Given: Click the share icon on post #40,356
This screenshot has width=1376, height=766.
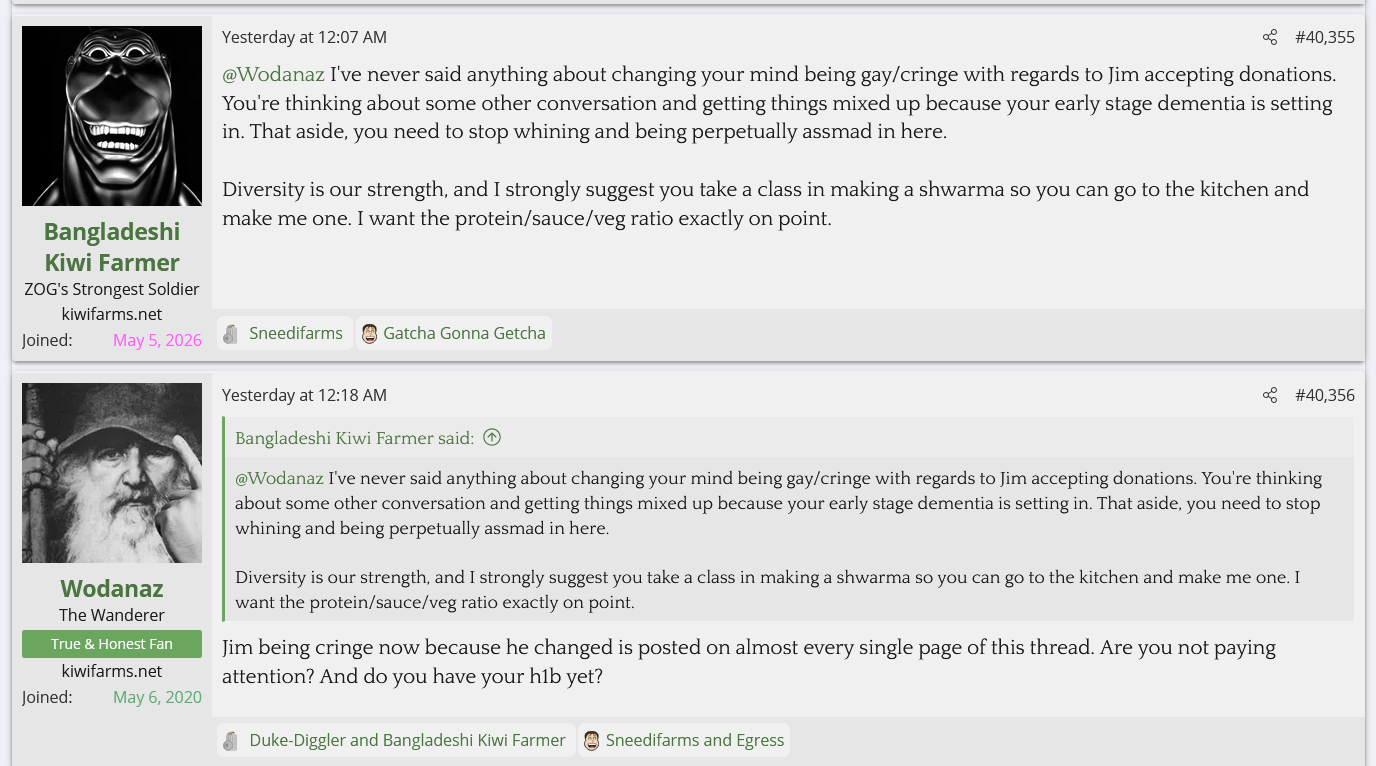Looking at the screenshot, I should pos(1270,396).
